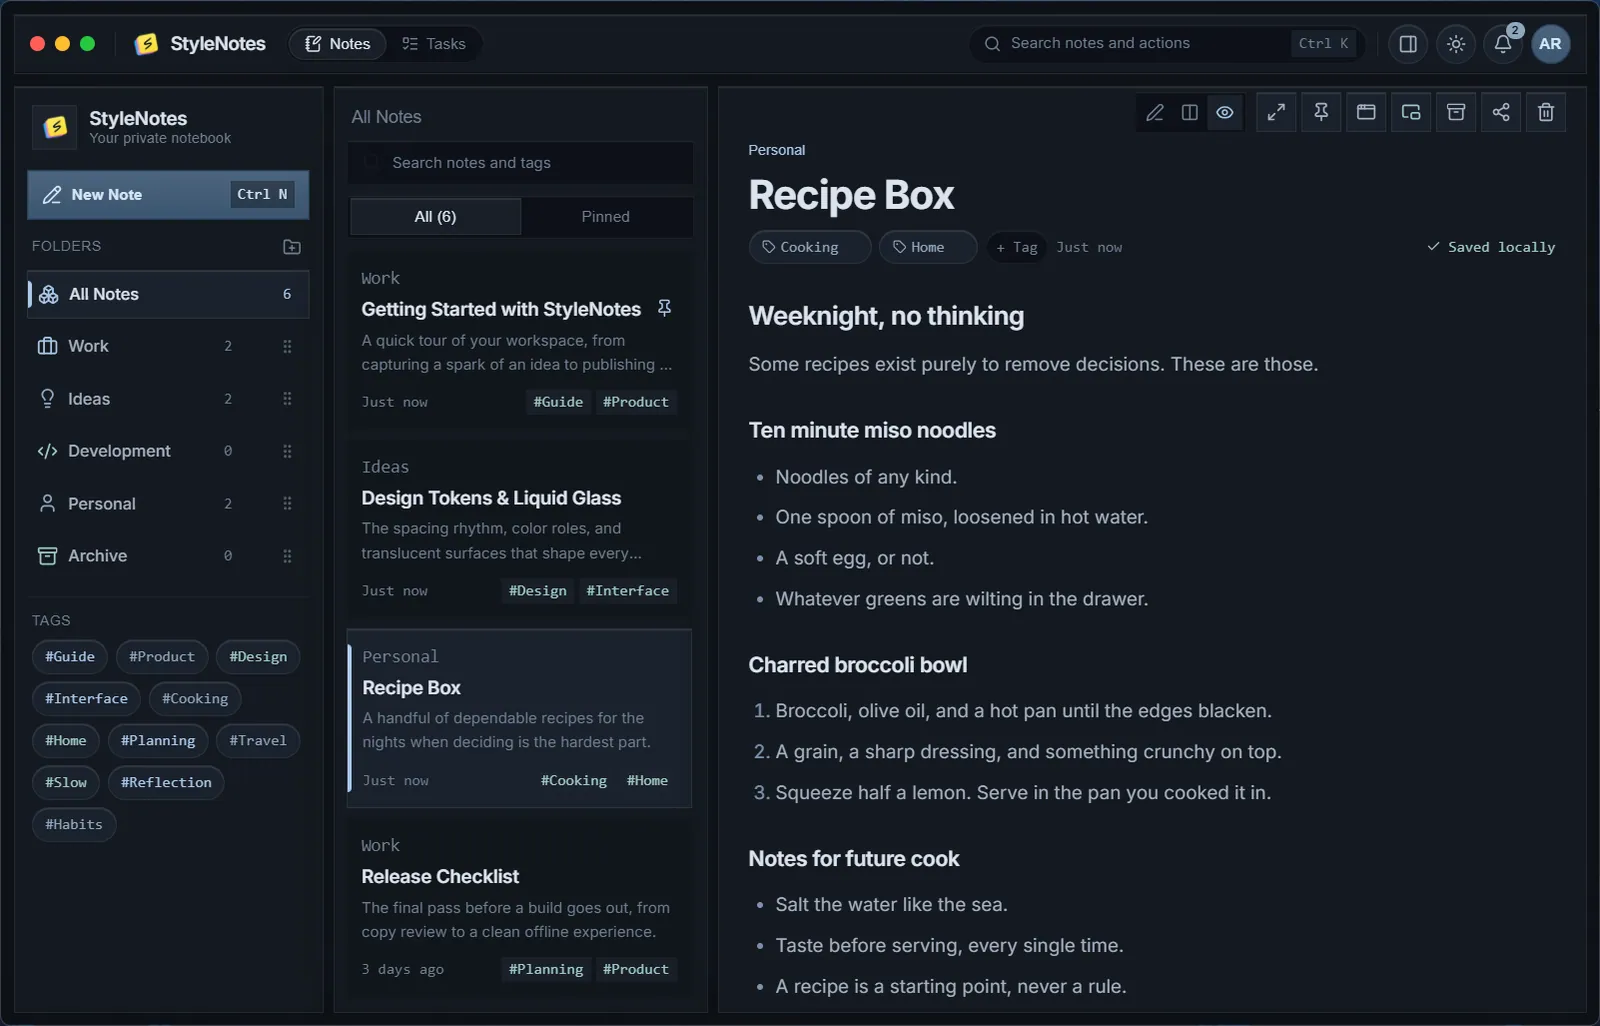The image size is (1600, 1026).
Task: Focus the Search notes and actions field
Action: click(1167, 44)
